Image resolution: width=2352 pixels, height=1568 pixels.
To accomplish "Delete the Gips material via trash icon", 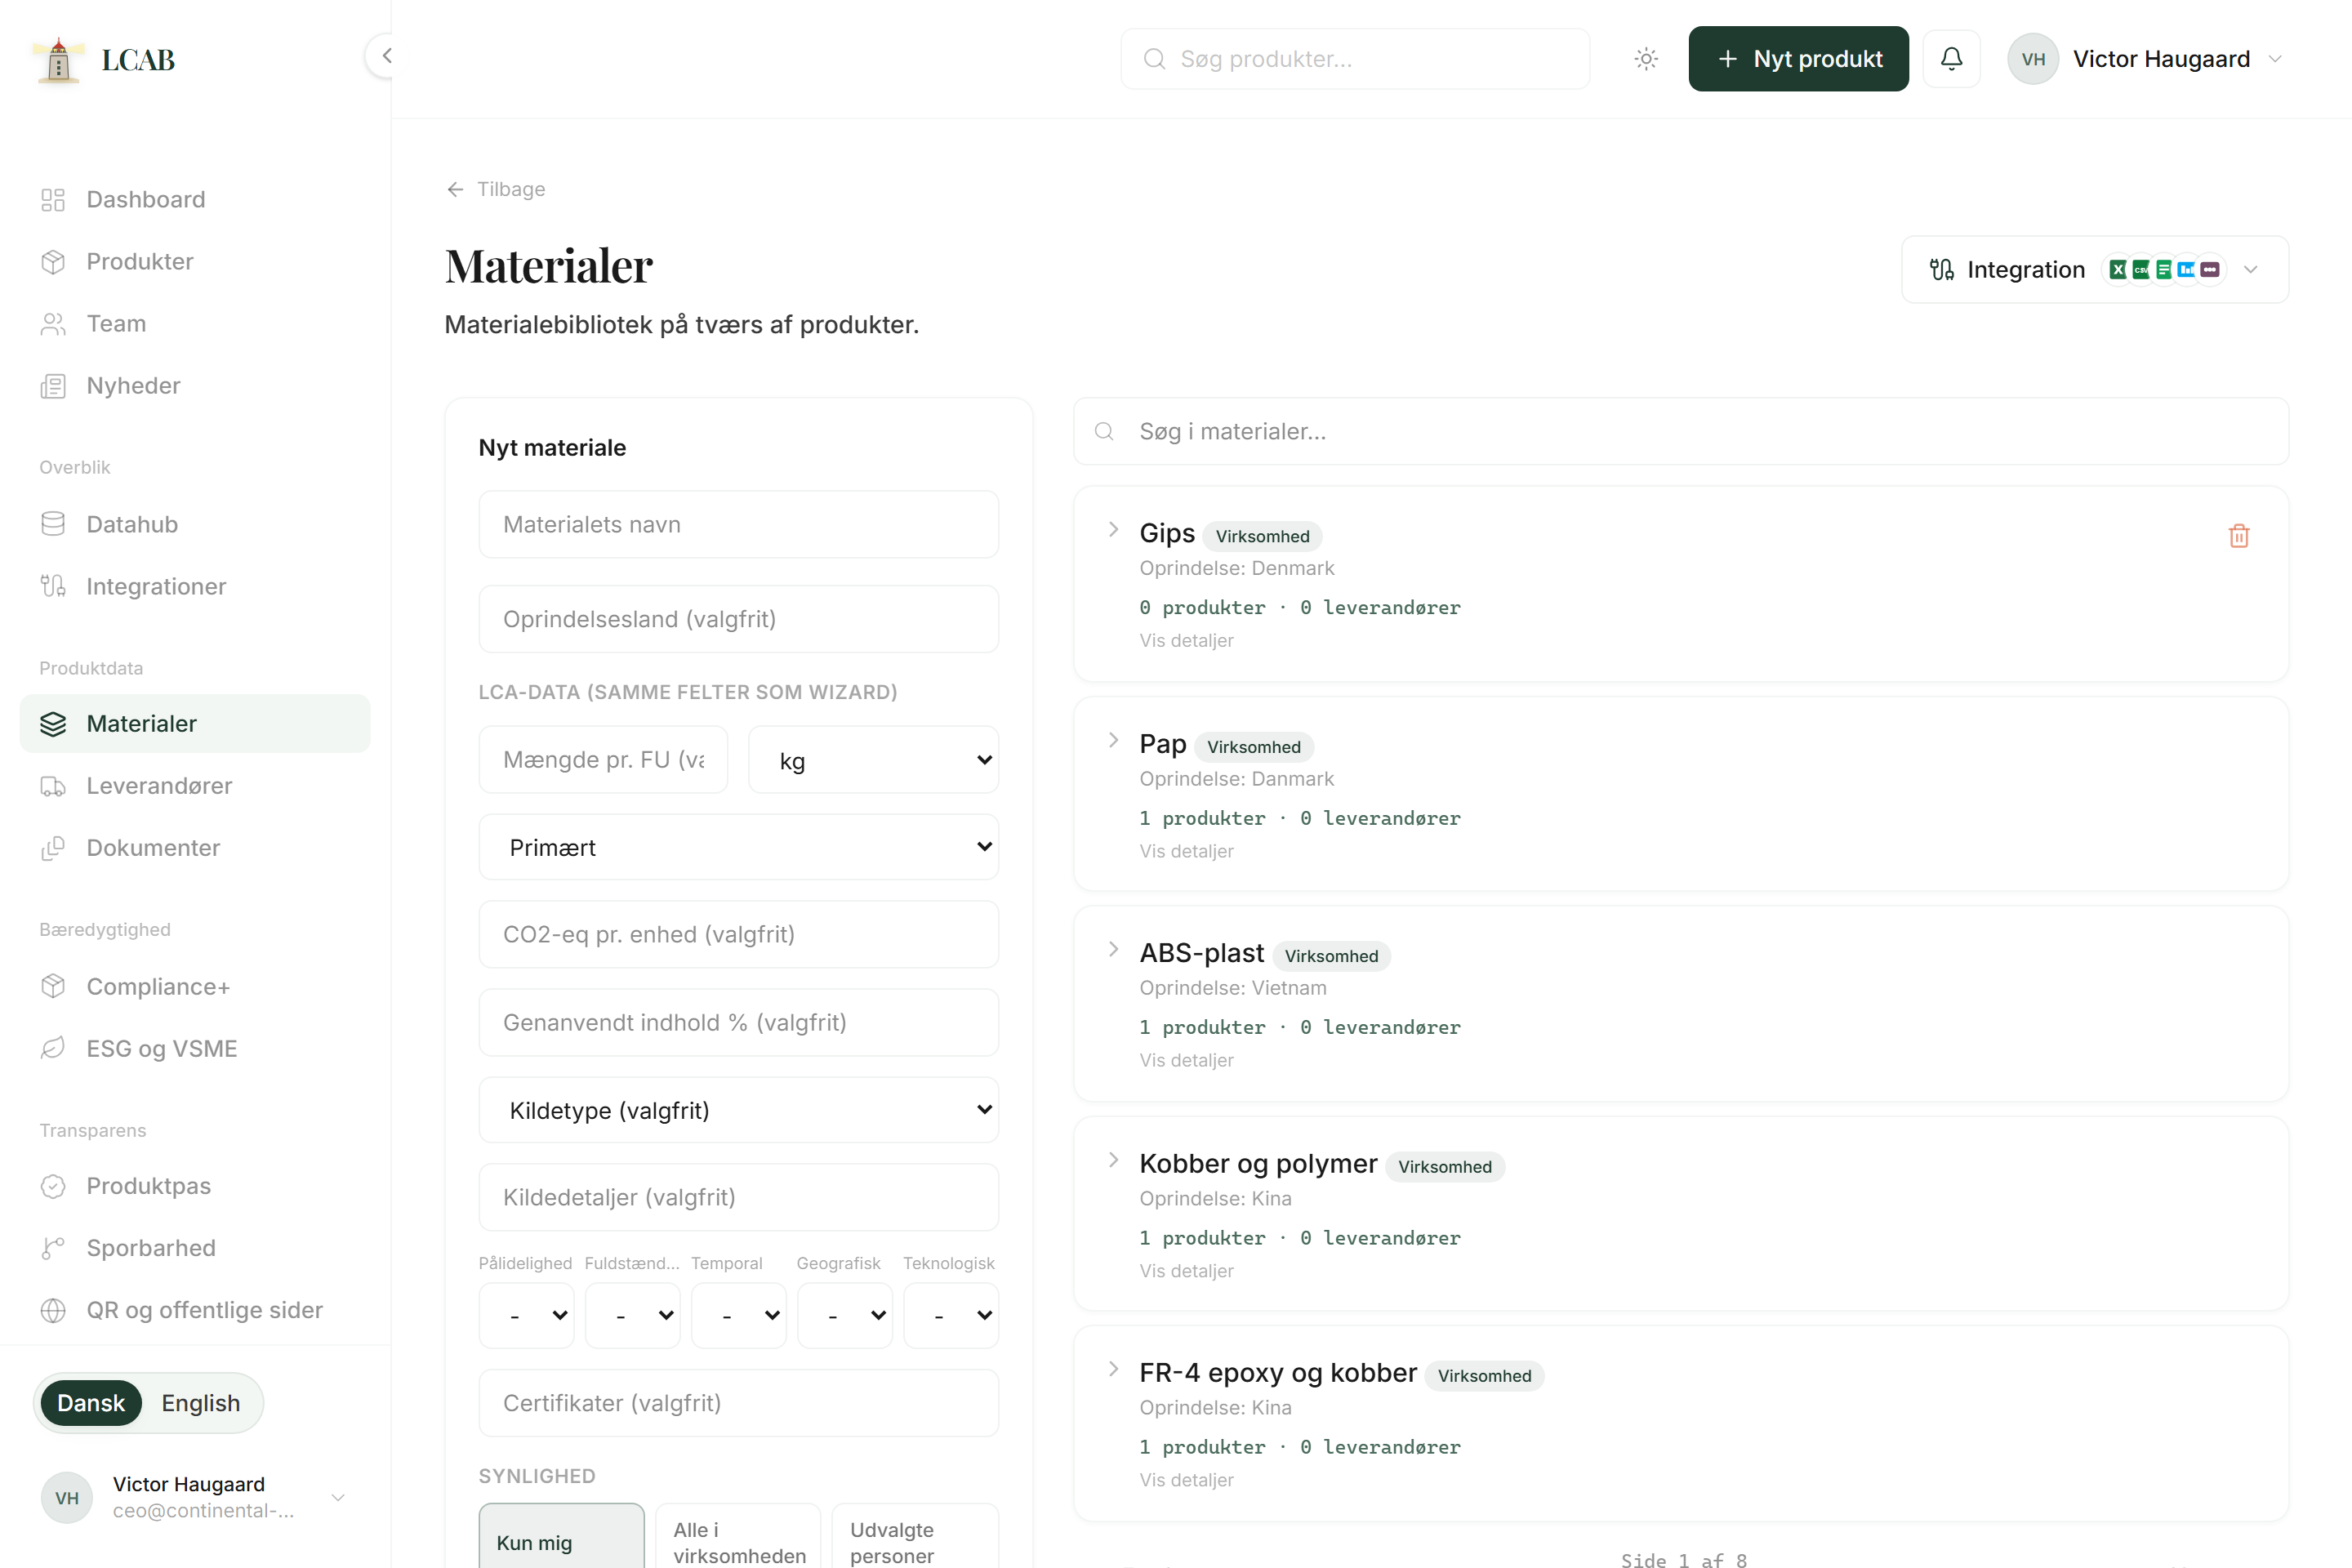I will (2239, 536).
